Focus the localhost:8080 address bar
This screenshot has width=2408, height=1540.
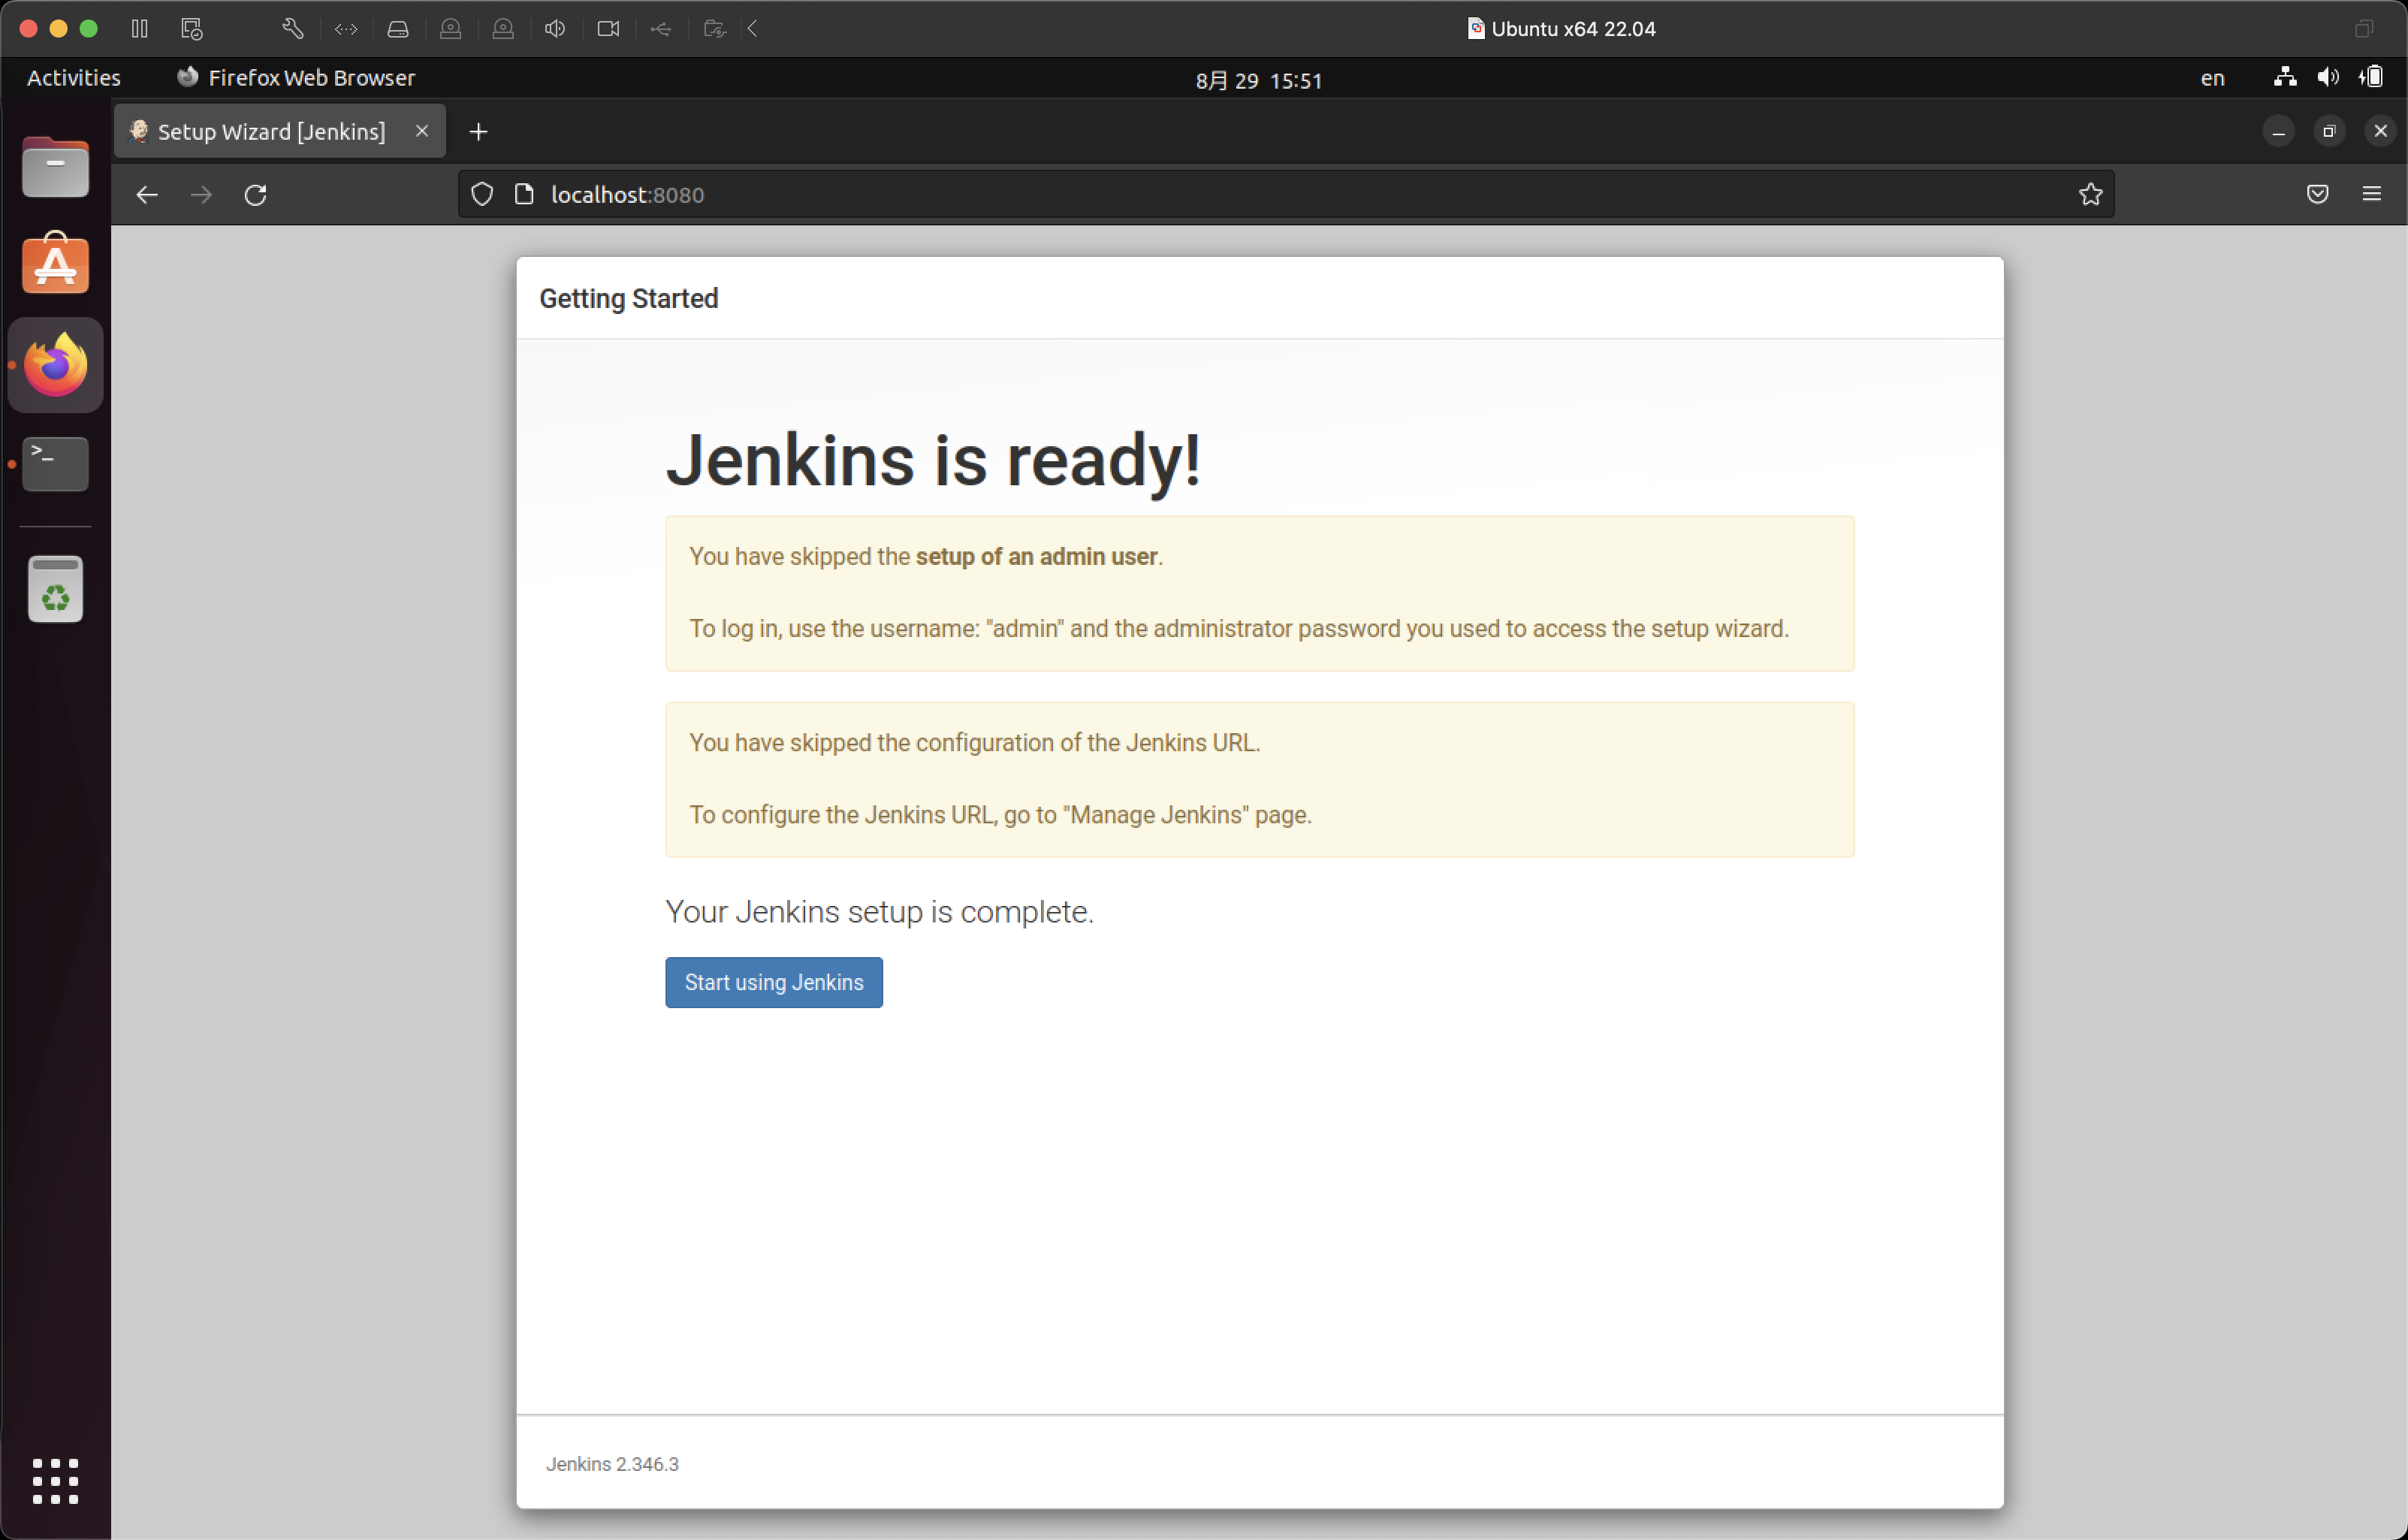(x=1285, y=194)
